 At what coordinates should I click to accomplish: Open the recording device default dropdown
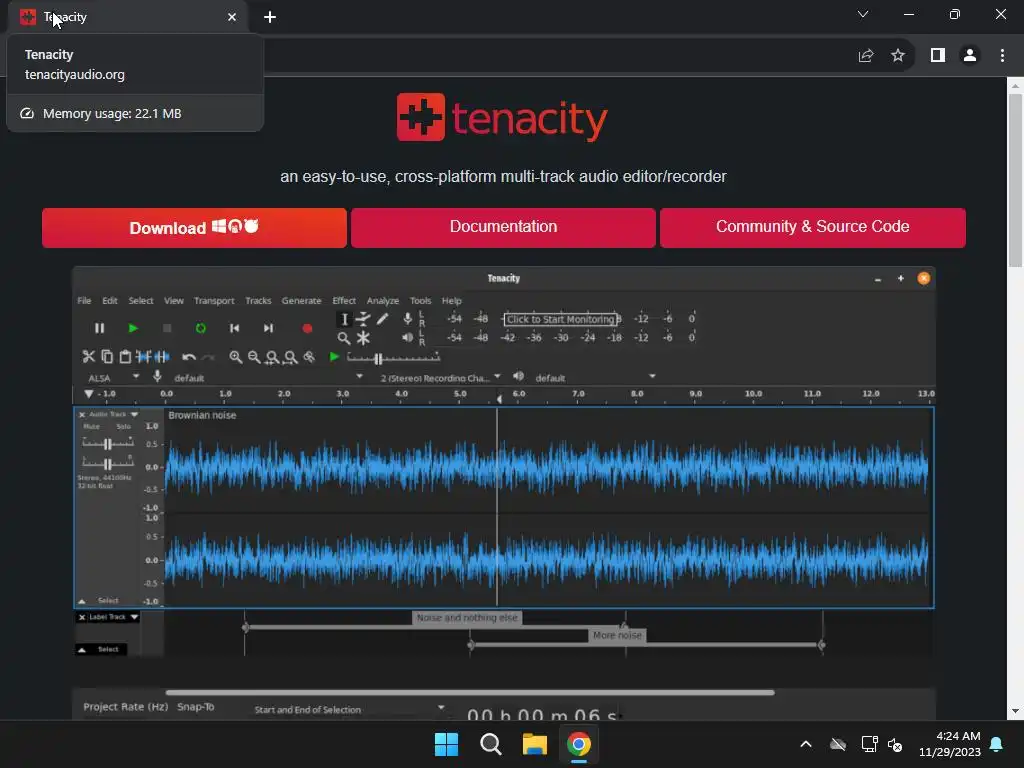tap(266, 377)
